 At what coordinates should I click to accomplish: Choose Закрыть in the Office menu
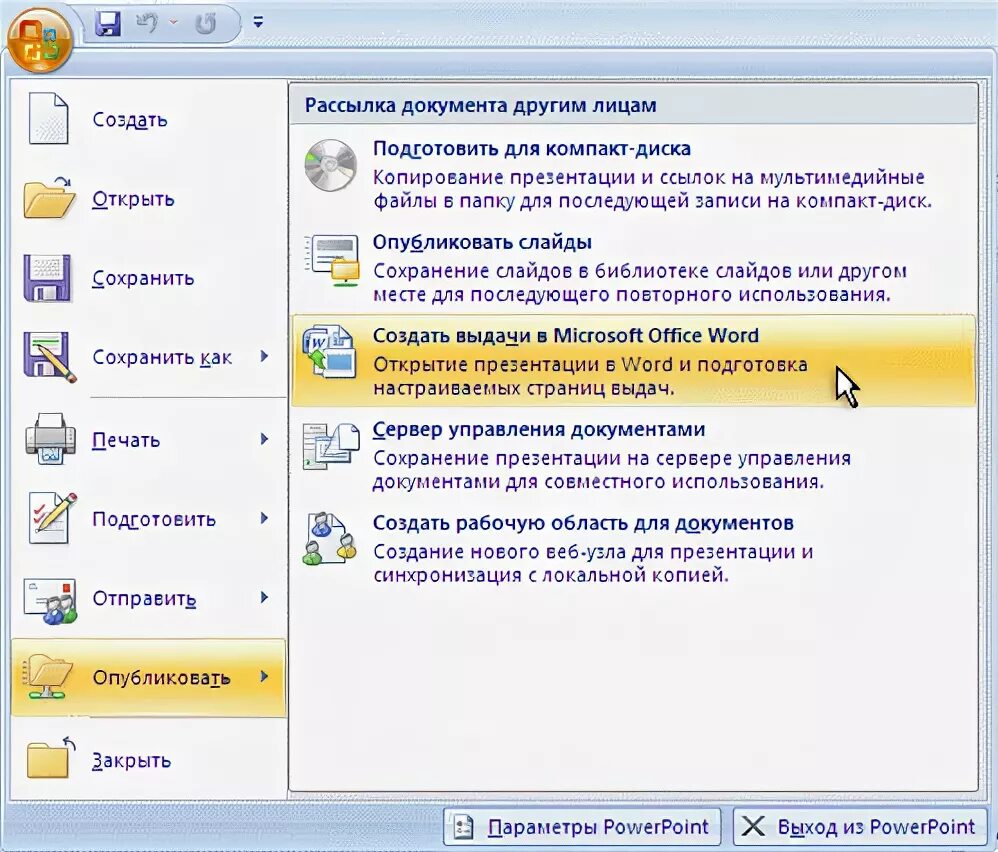[x=148, y=760]
